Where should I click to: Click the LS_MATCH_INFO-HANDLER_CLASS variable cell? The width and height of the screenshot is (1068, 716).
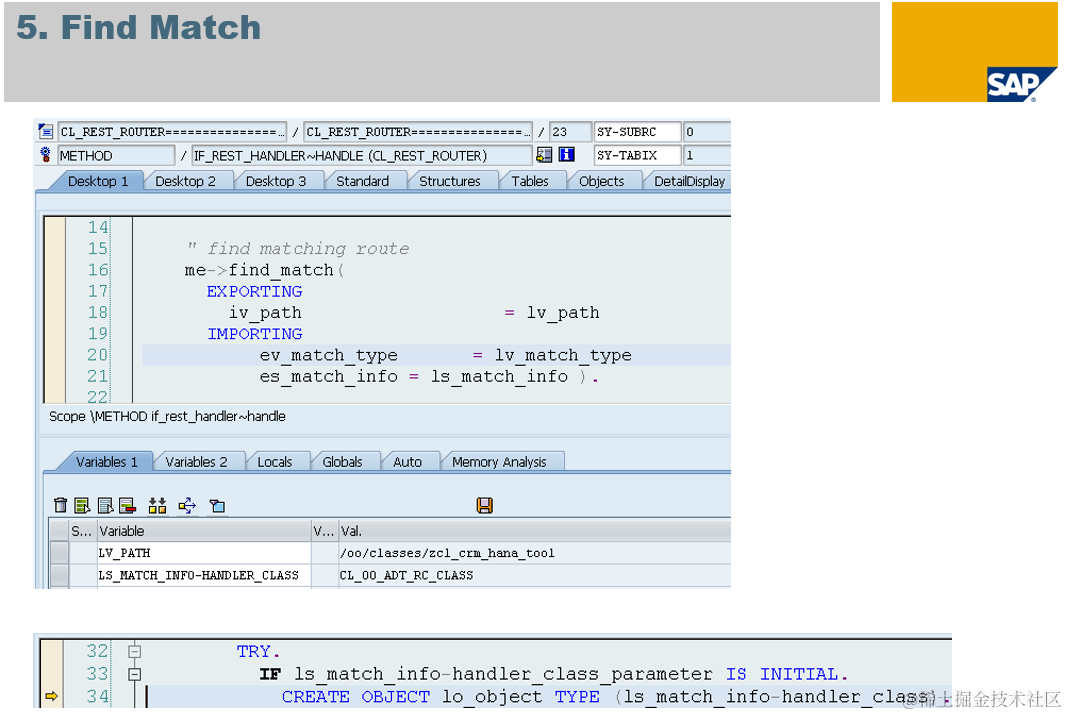(204, 575)
